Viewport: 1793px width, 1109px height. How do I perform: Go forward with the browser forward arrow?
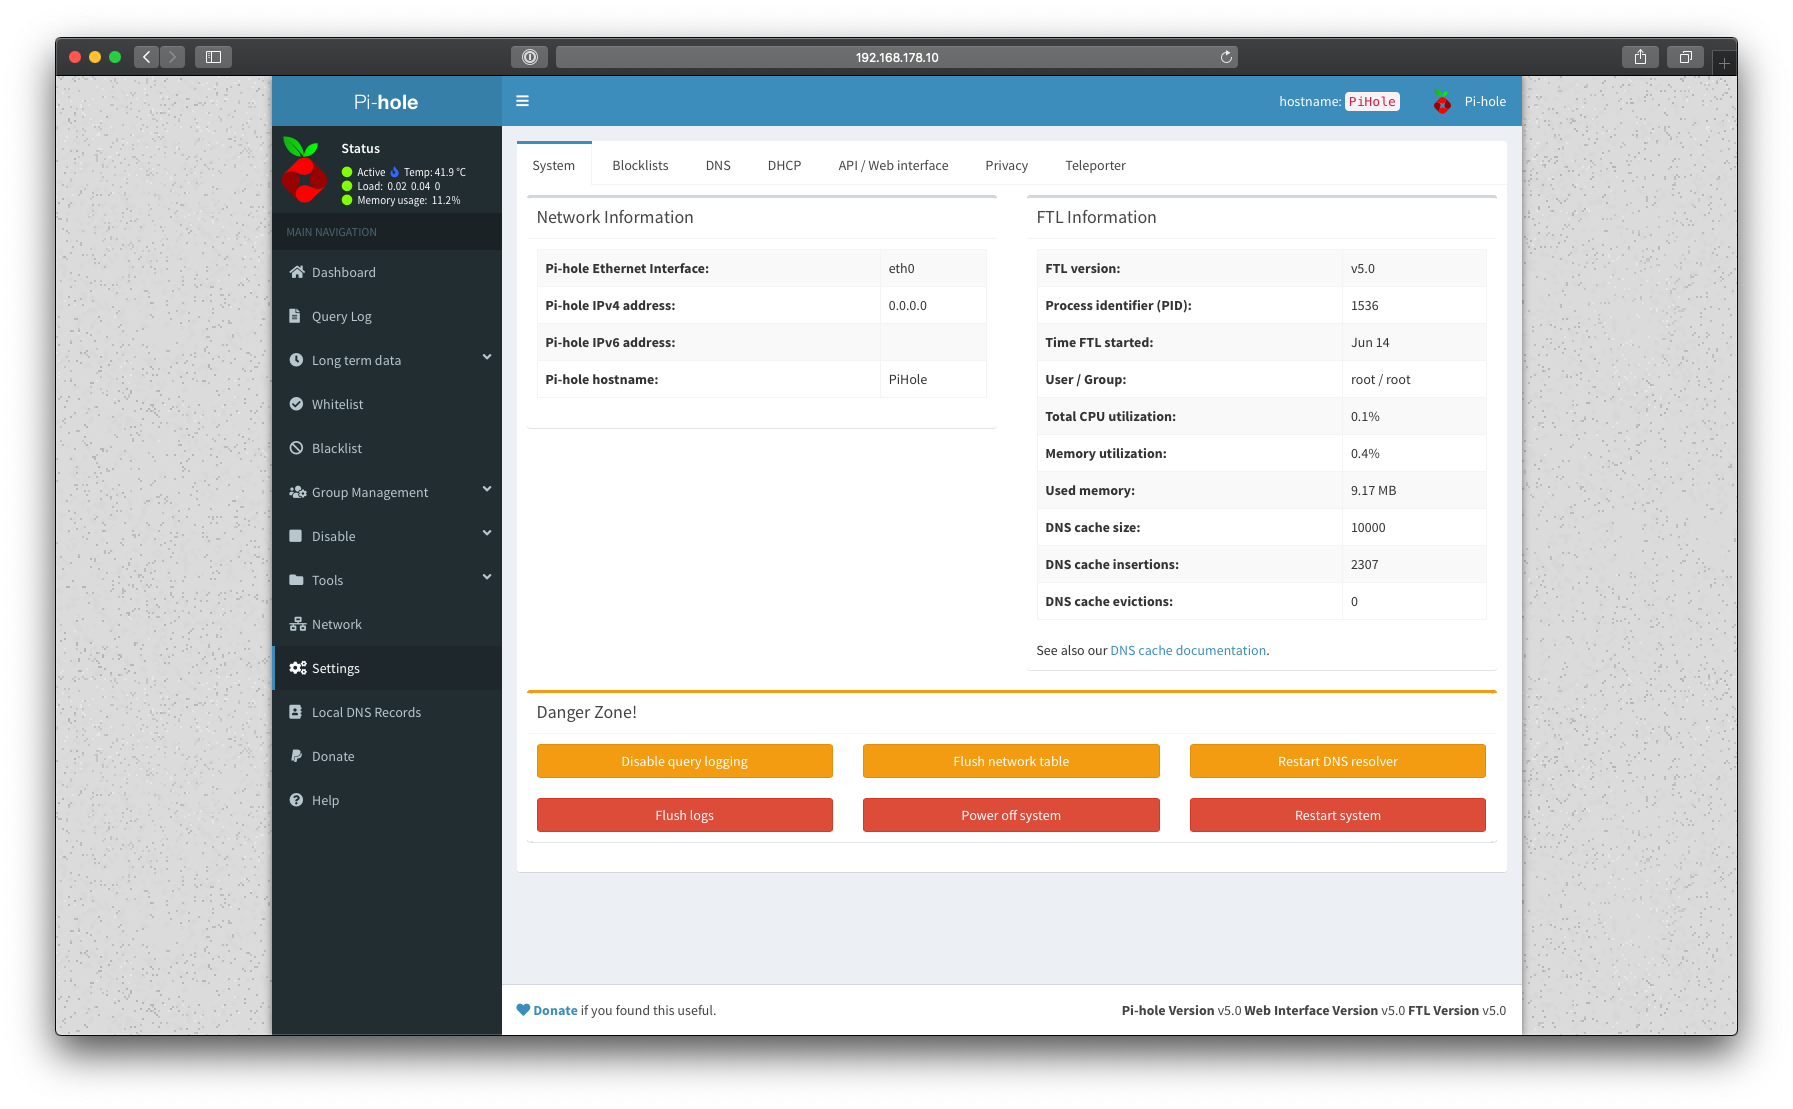click(x=172, y=57)
